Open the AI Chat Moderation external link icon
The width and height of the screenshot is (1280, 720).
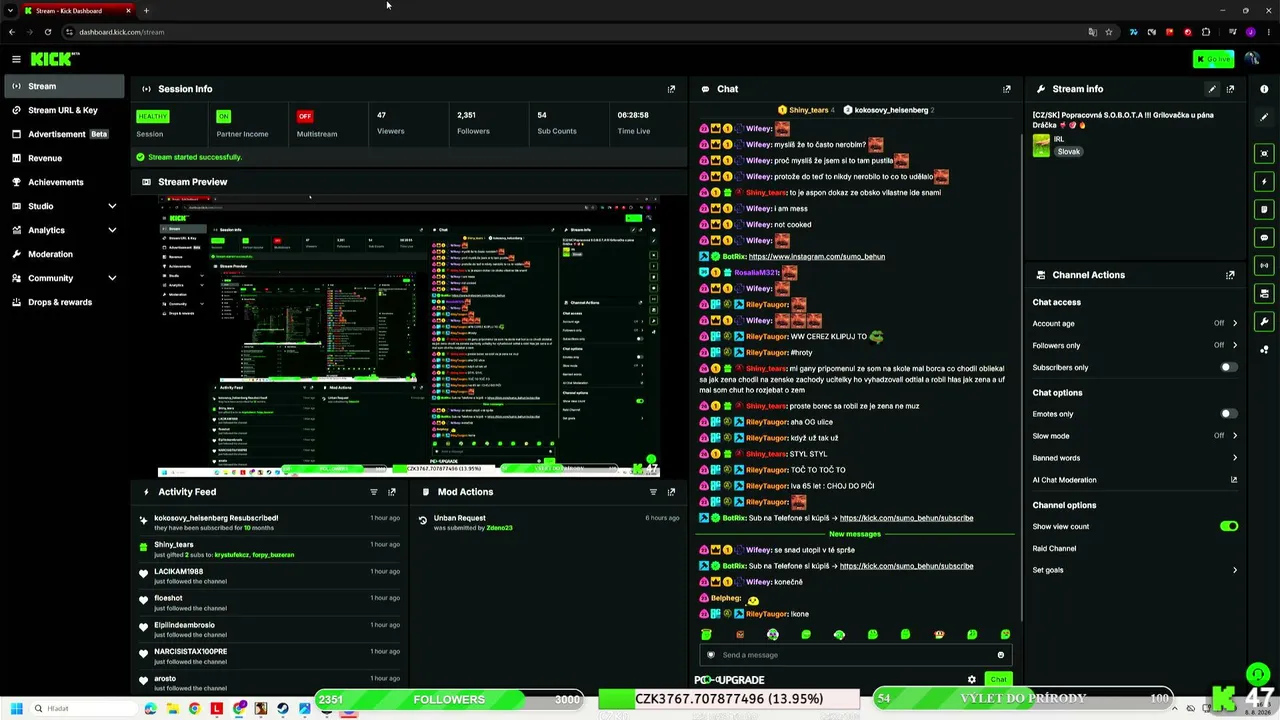[1234, 480]
